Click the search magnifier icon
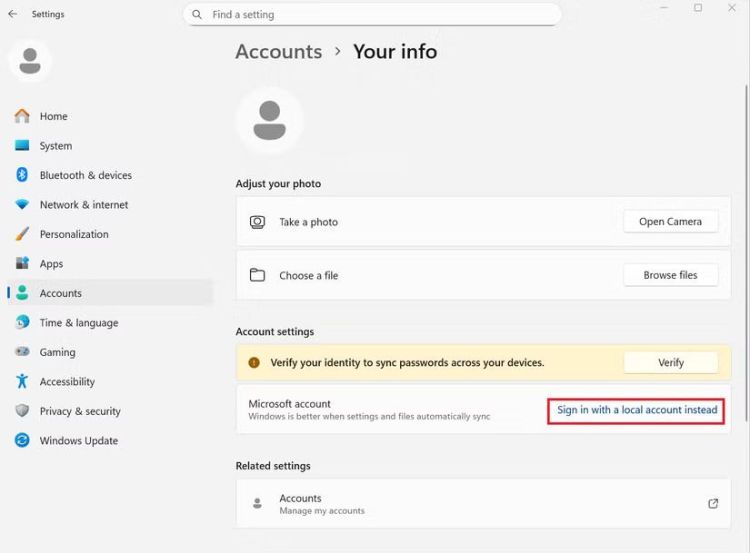750x553 pixels. tap(197, 15)
